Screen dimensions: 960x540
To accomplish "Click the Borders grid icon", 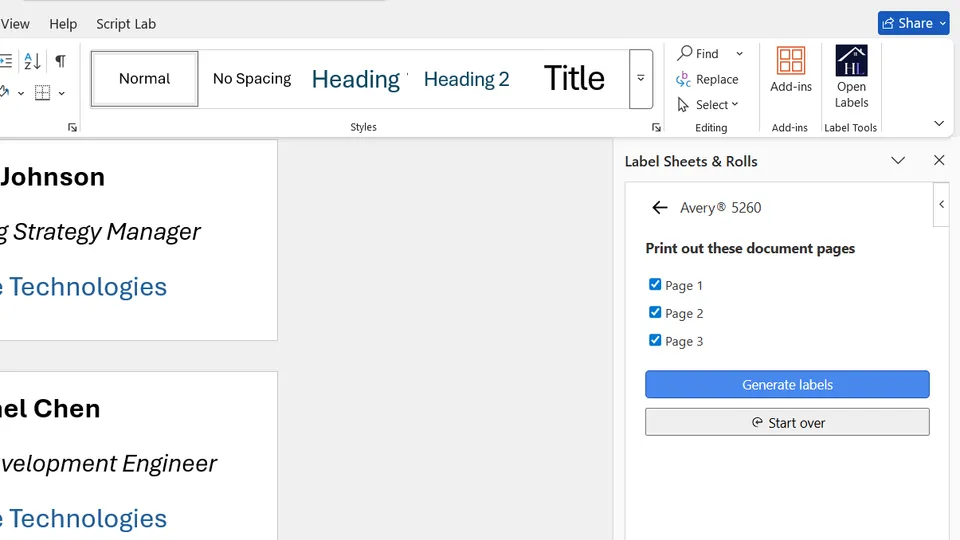I will point(42,92).
